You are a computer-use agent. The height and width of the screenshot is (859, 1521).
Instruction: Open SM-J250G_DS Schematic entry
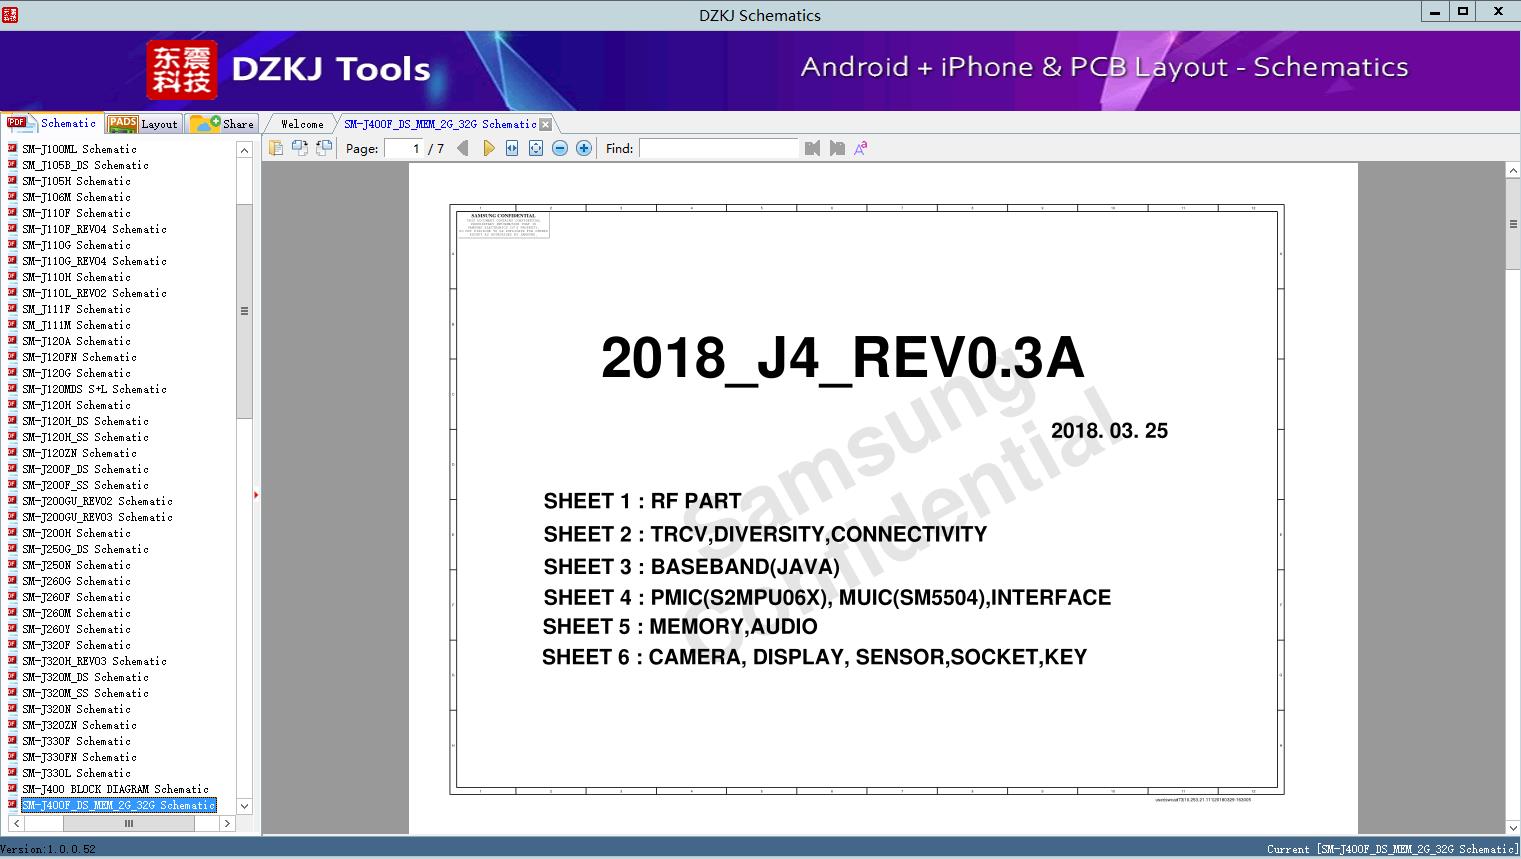pyautogui.click(x=85, y=549)
